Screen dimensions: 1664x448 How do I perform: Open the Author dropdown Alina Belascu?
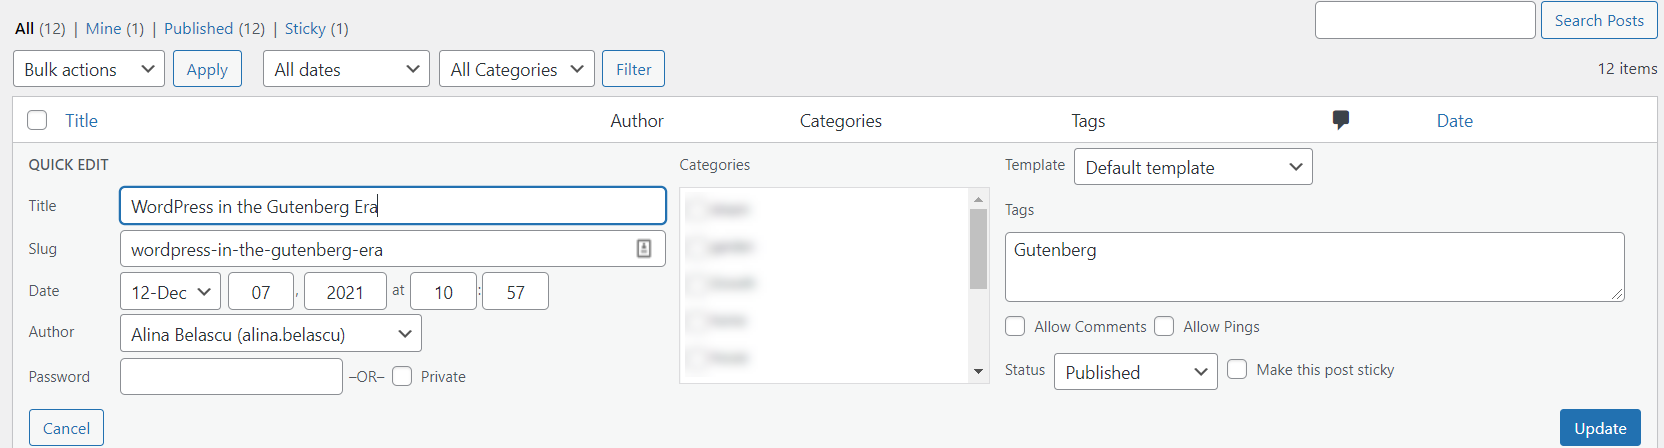click(271, 334)
